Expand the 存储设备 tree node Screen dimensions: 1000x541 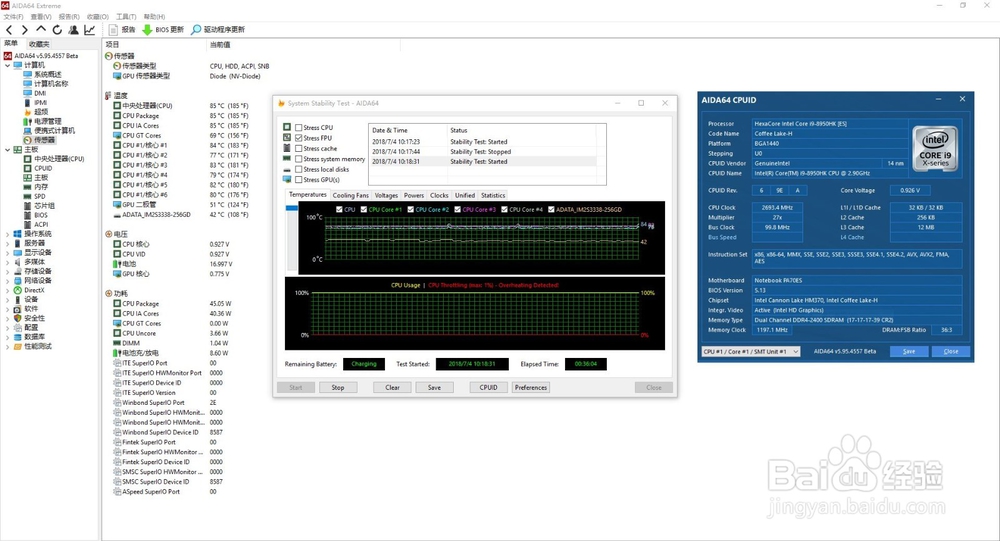point(8,272)
